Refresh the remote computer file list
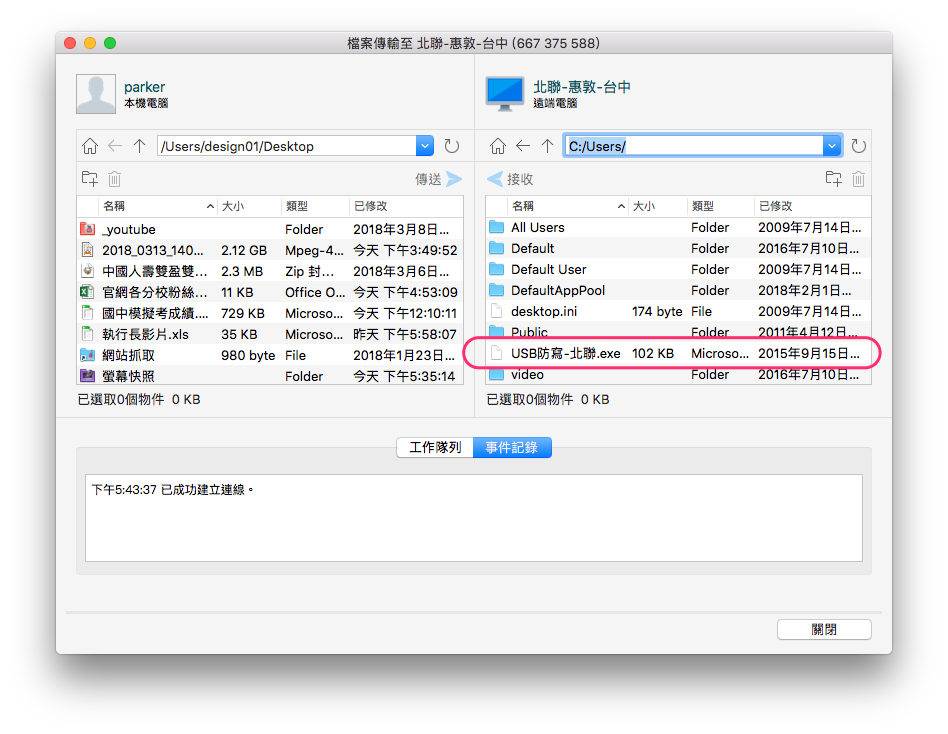 tap(859, 146)
